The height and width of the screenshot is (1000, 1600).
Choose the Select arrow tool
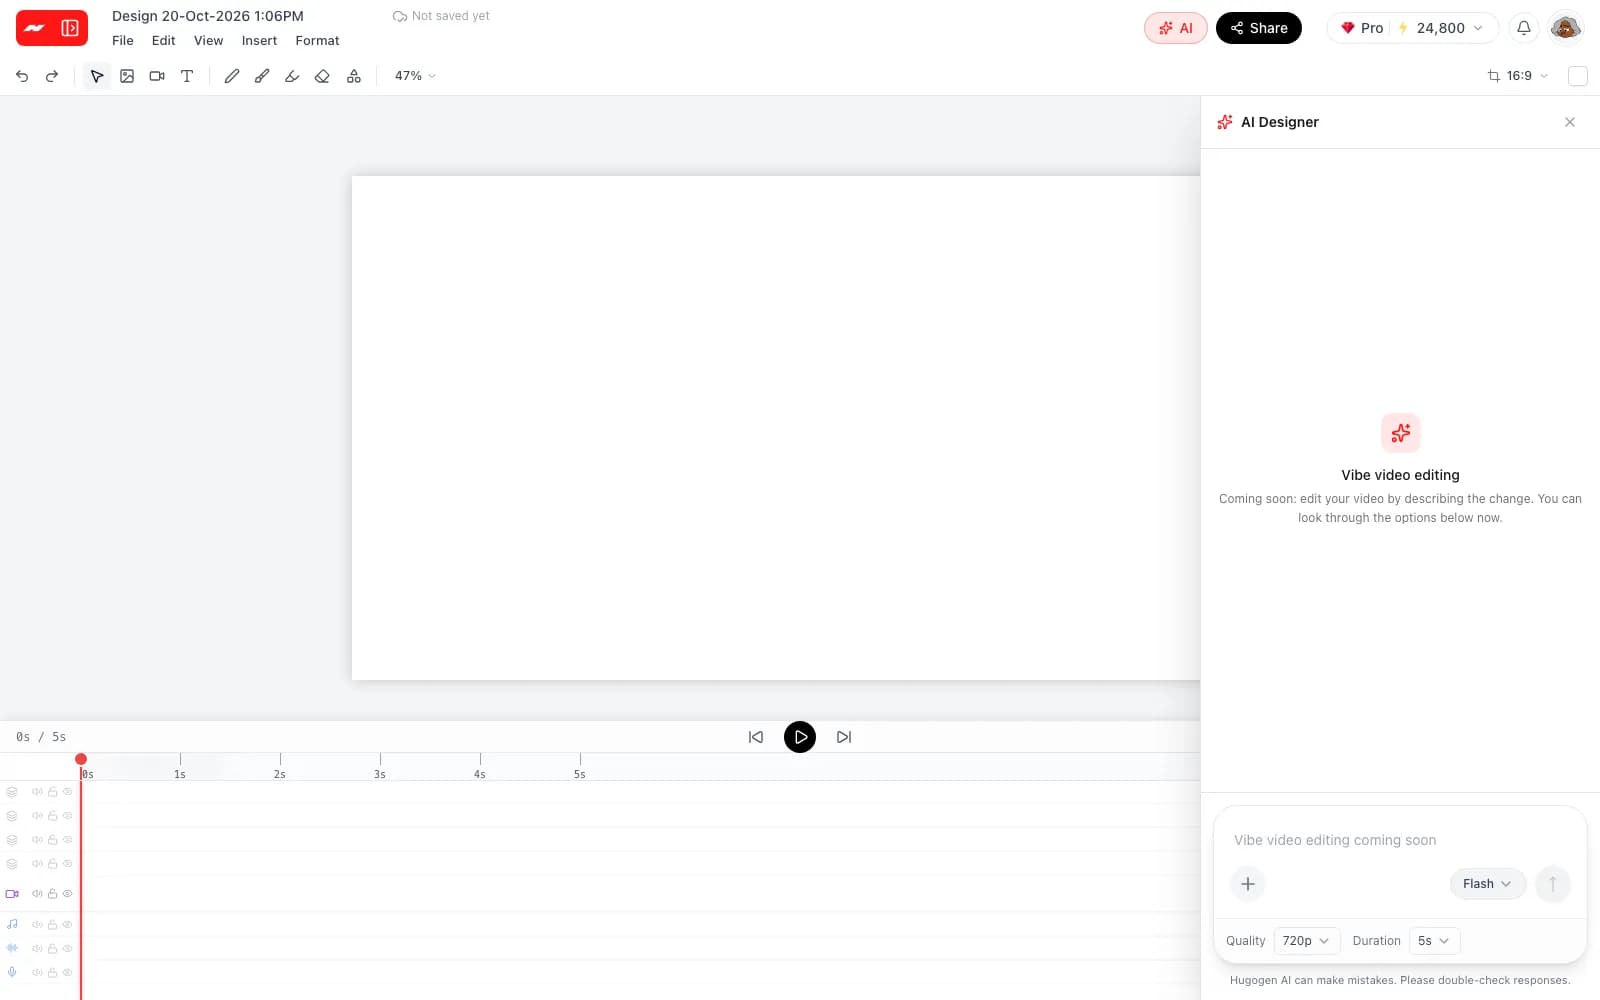[x=97, y=76]
